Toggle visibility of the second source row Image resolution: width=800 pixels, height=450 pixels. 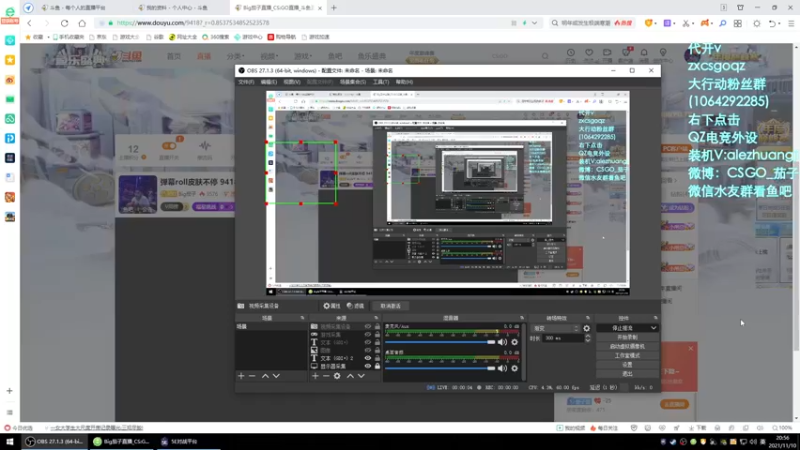(x=367, y=335)
